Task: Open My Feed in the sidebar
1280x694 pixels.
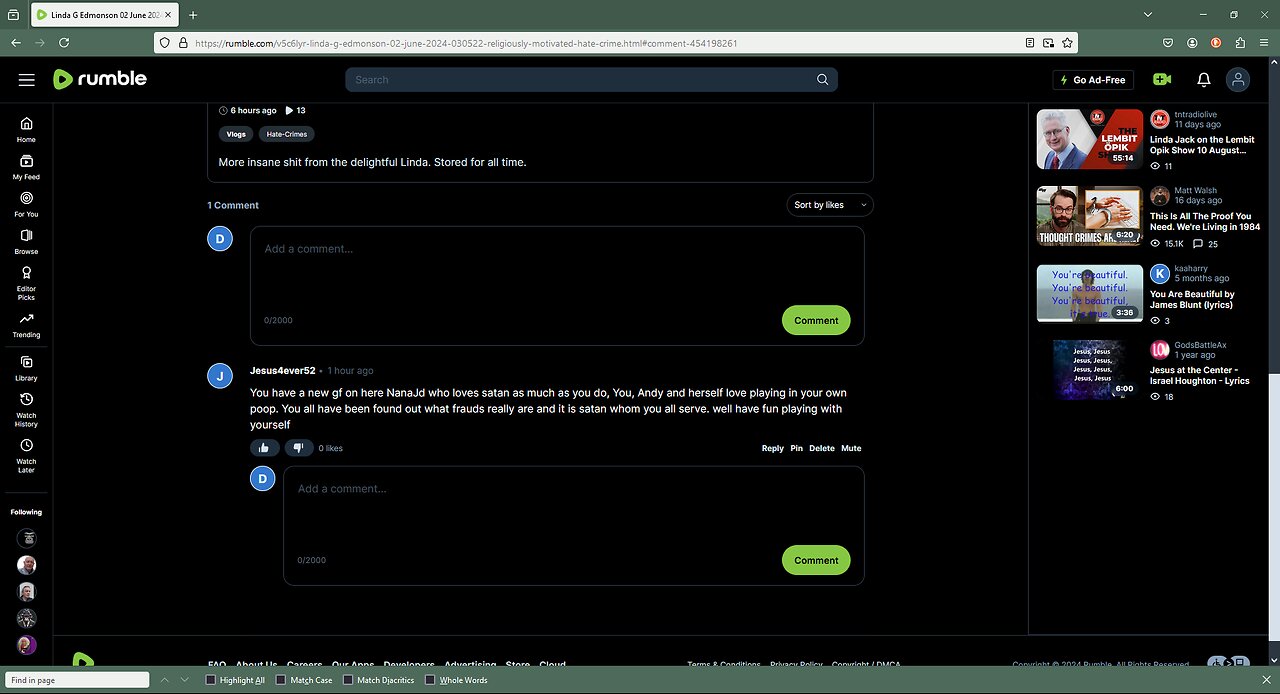Action: (x=26, y=166)
